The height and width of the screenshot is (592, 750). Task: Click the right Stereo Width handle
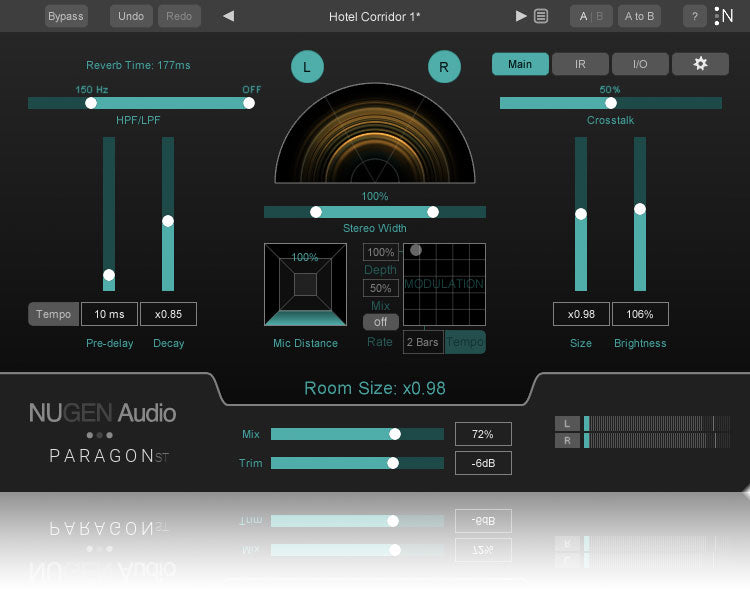pos(433,212)
